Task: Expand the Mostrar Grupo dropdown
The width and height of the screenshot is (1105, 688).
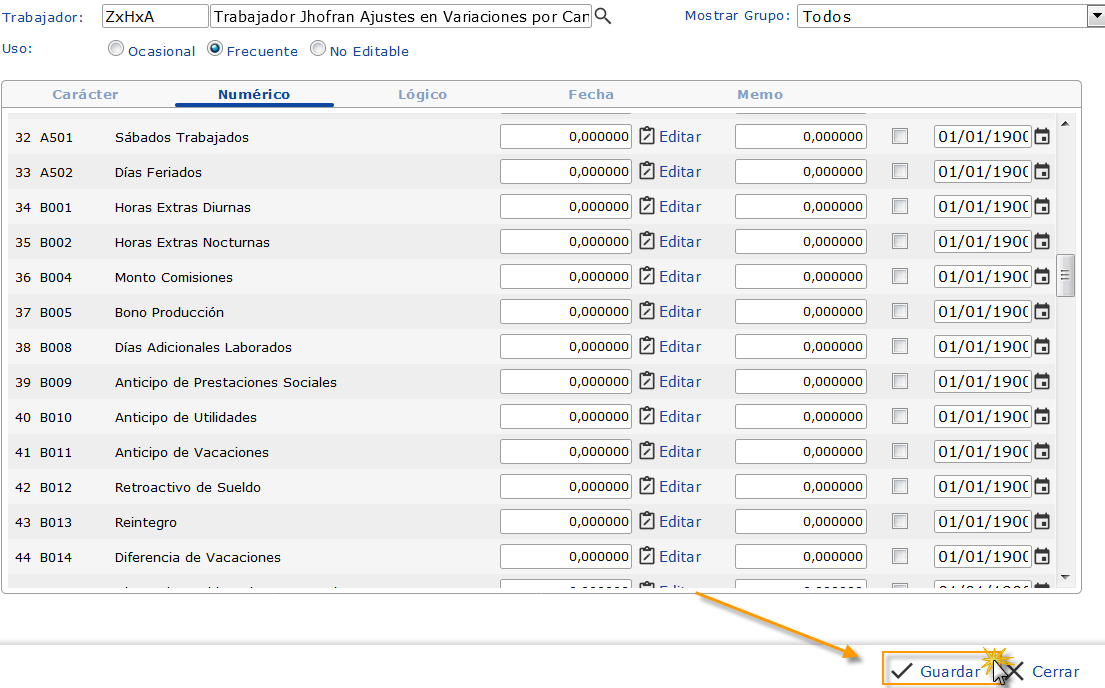Action: click(x=1095, y=16)
